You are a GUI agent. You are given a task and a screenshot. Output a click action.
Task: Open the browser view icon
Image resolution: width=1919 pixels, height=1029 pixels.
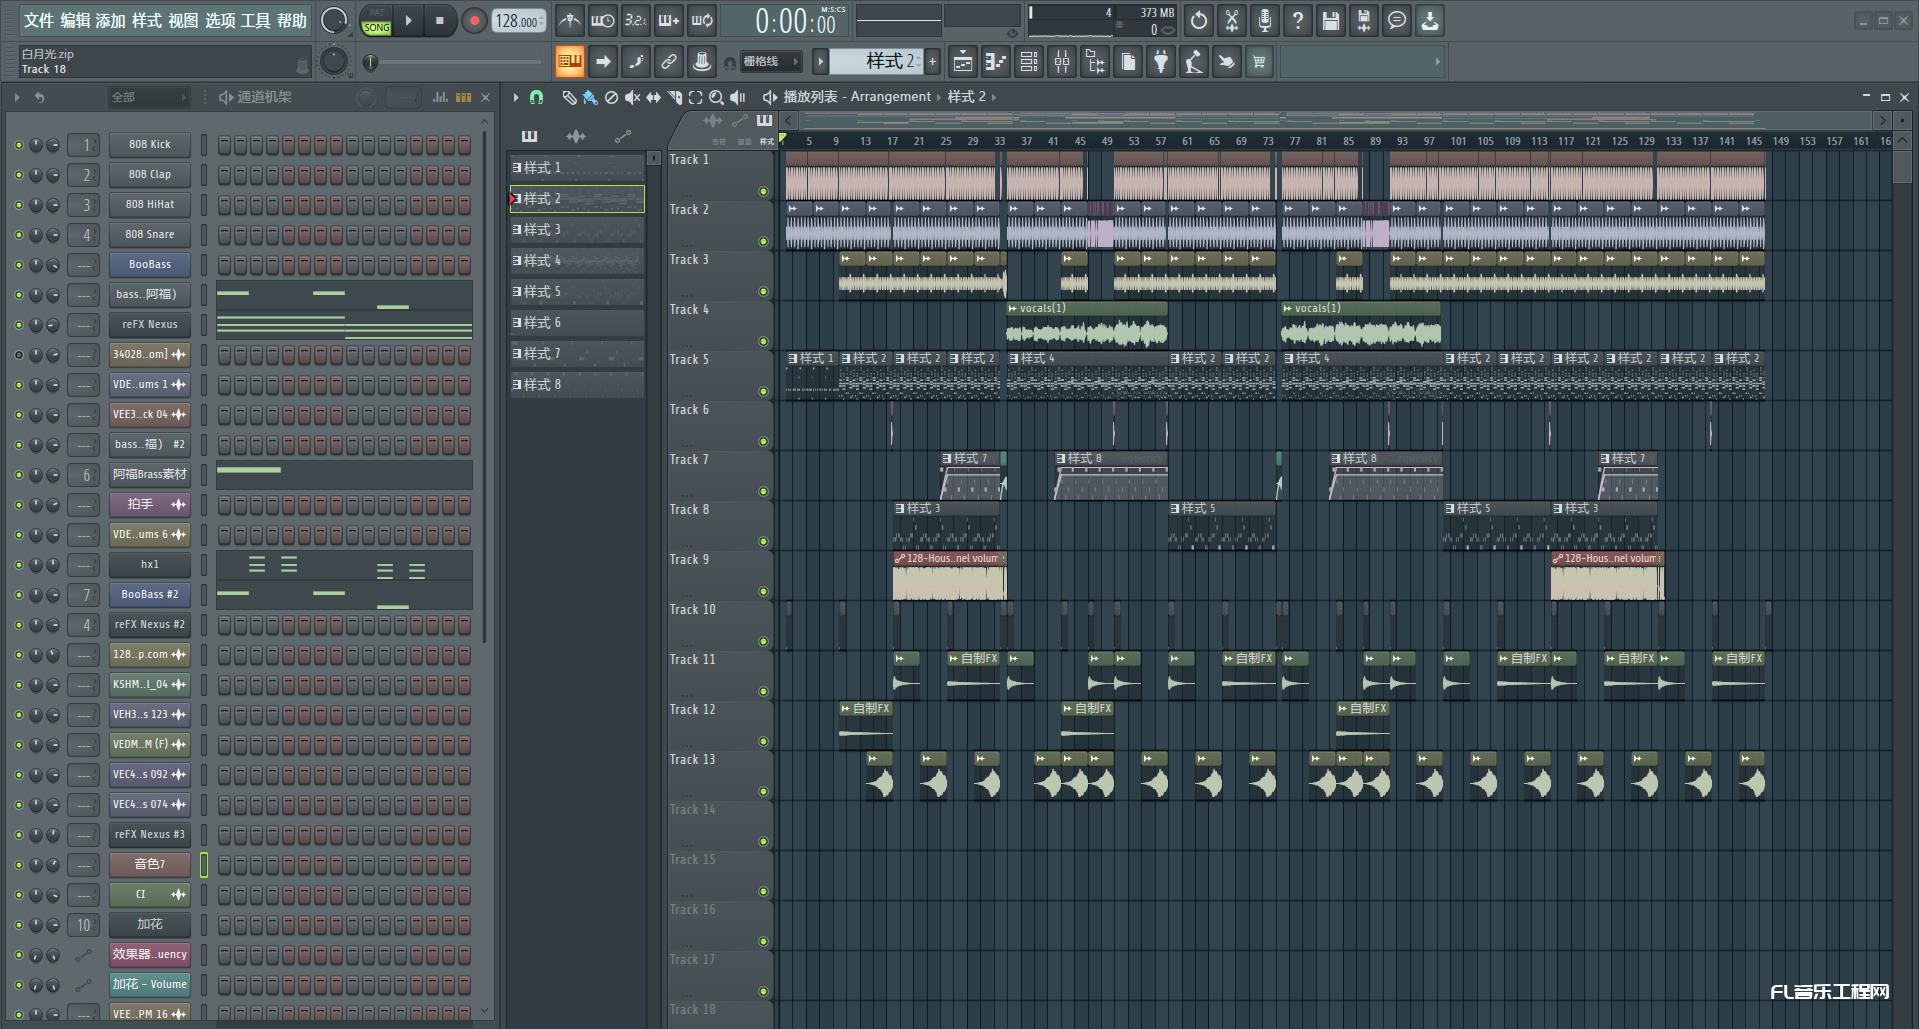click(x=1094, y=62)
